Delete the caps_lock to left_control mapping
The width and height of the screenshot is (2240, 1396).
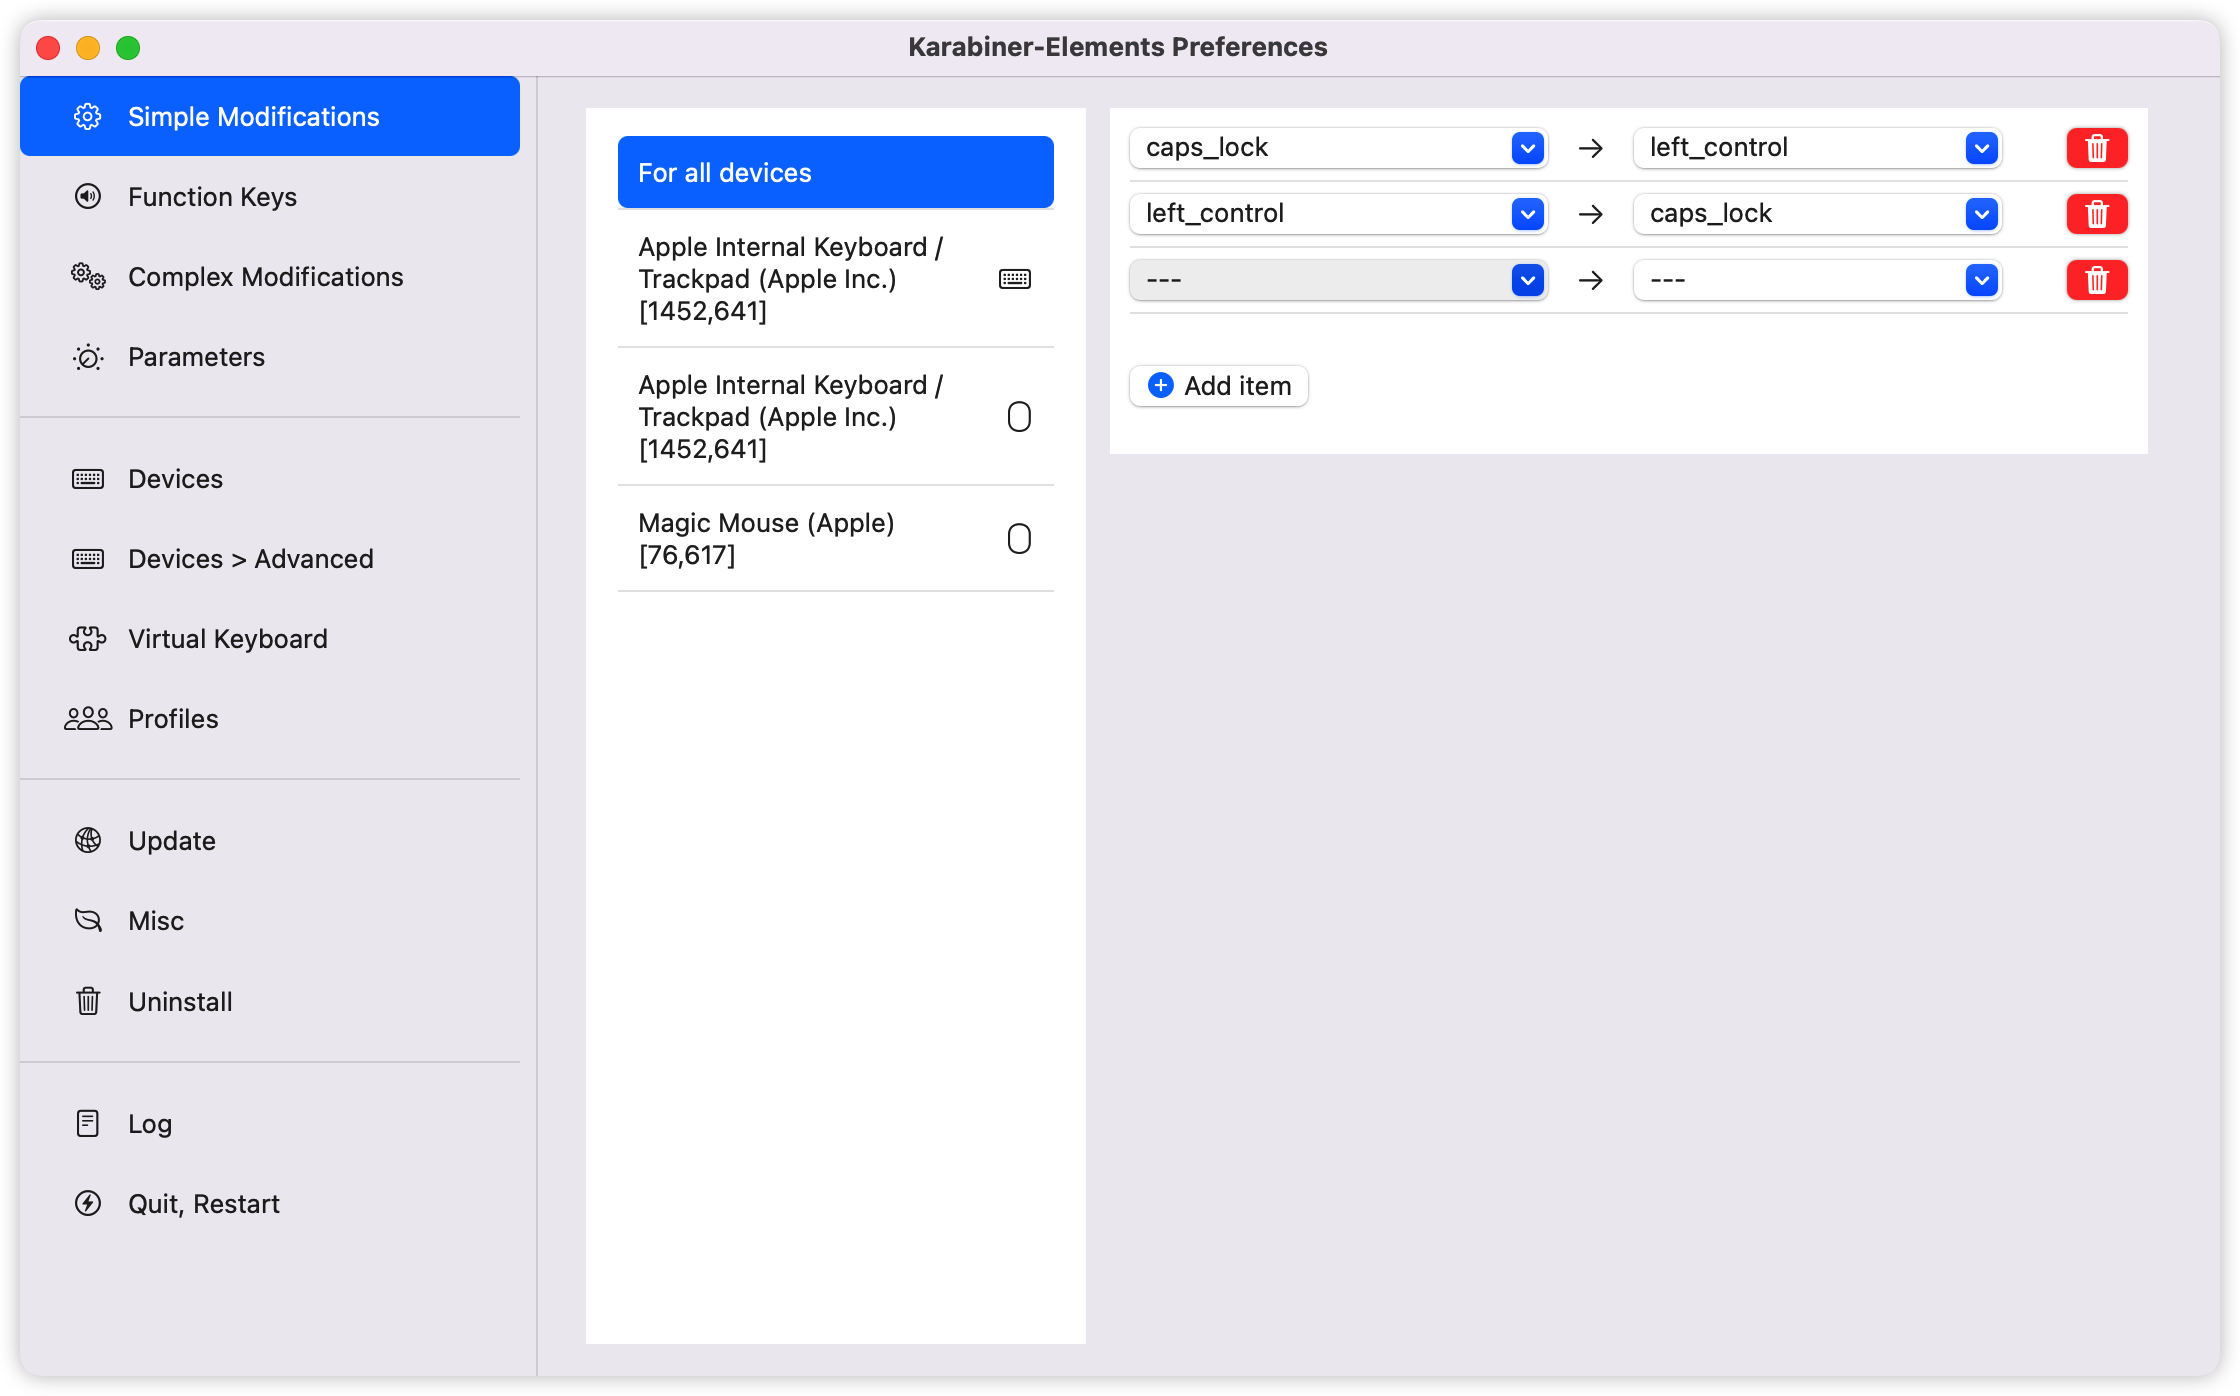pyautogui.click(x=2097, y=148)
